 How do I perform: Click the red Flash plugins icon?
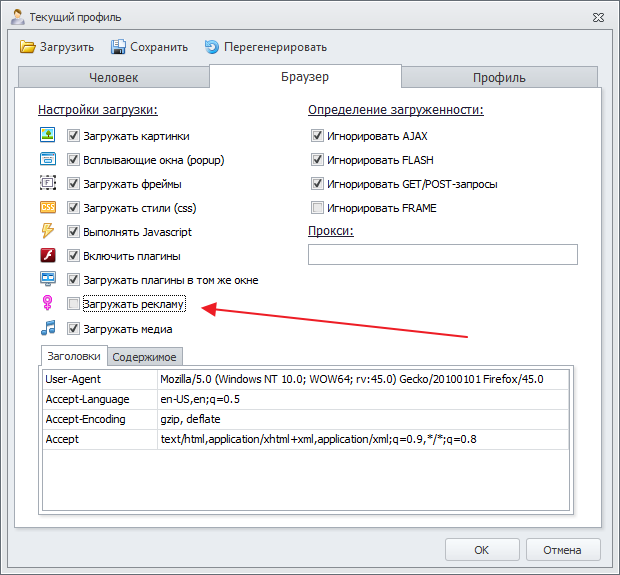click(48, 255)
